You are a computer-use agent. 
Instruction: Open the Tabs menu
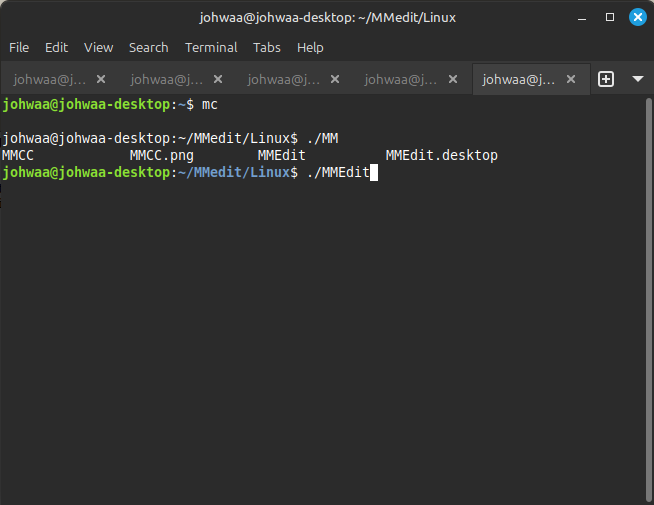pyautogui.click(x=267, y=47)
